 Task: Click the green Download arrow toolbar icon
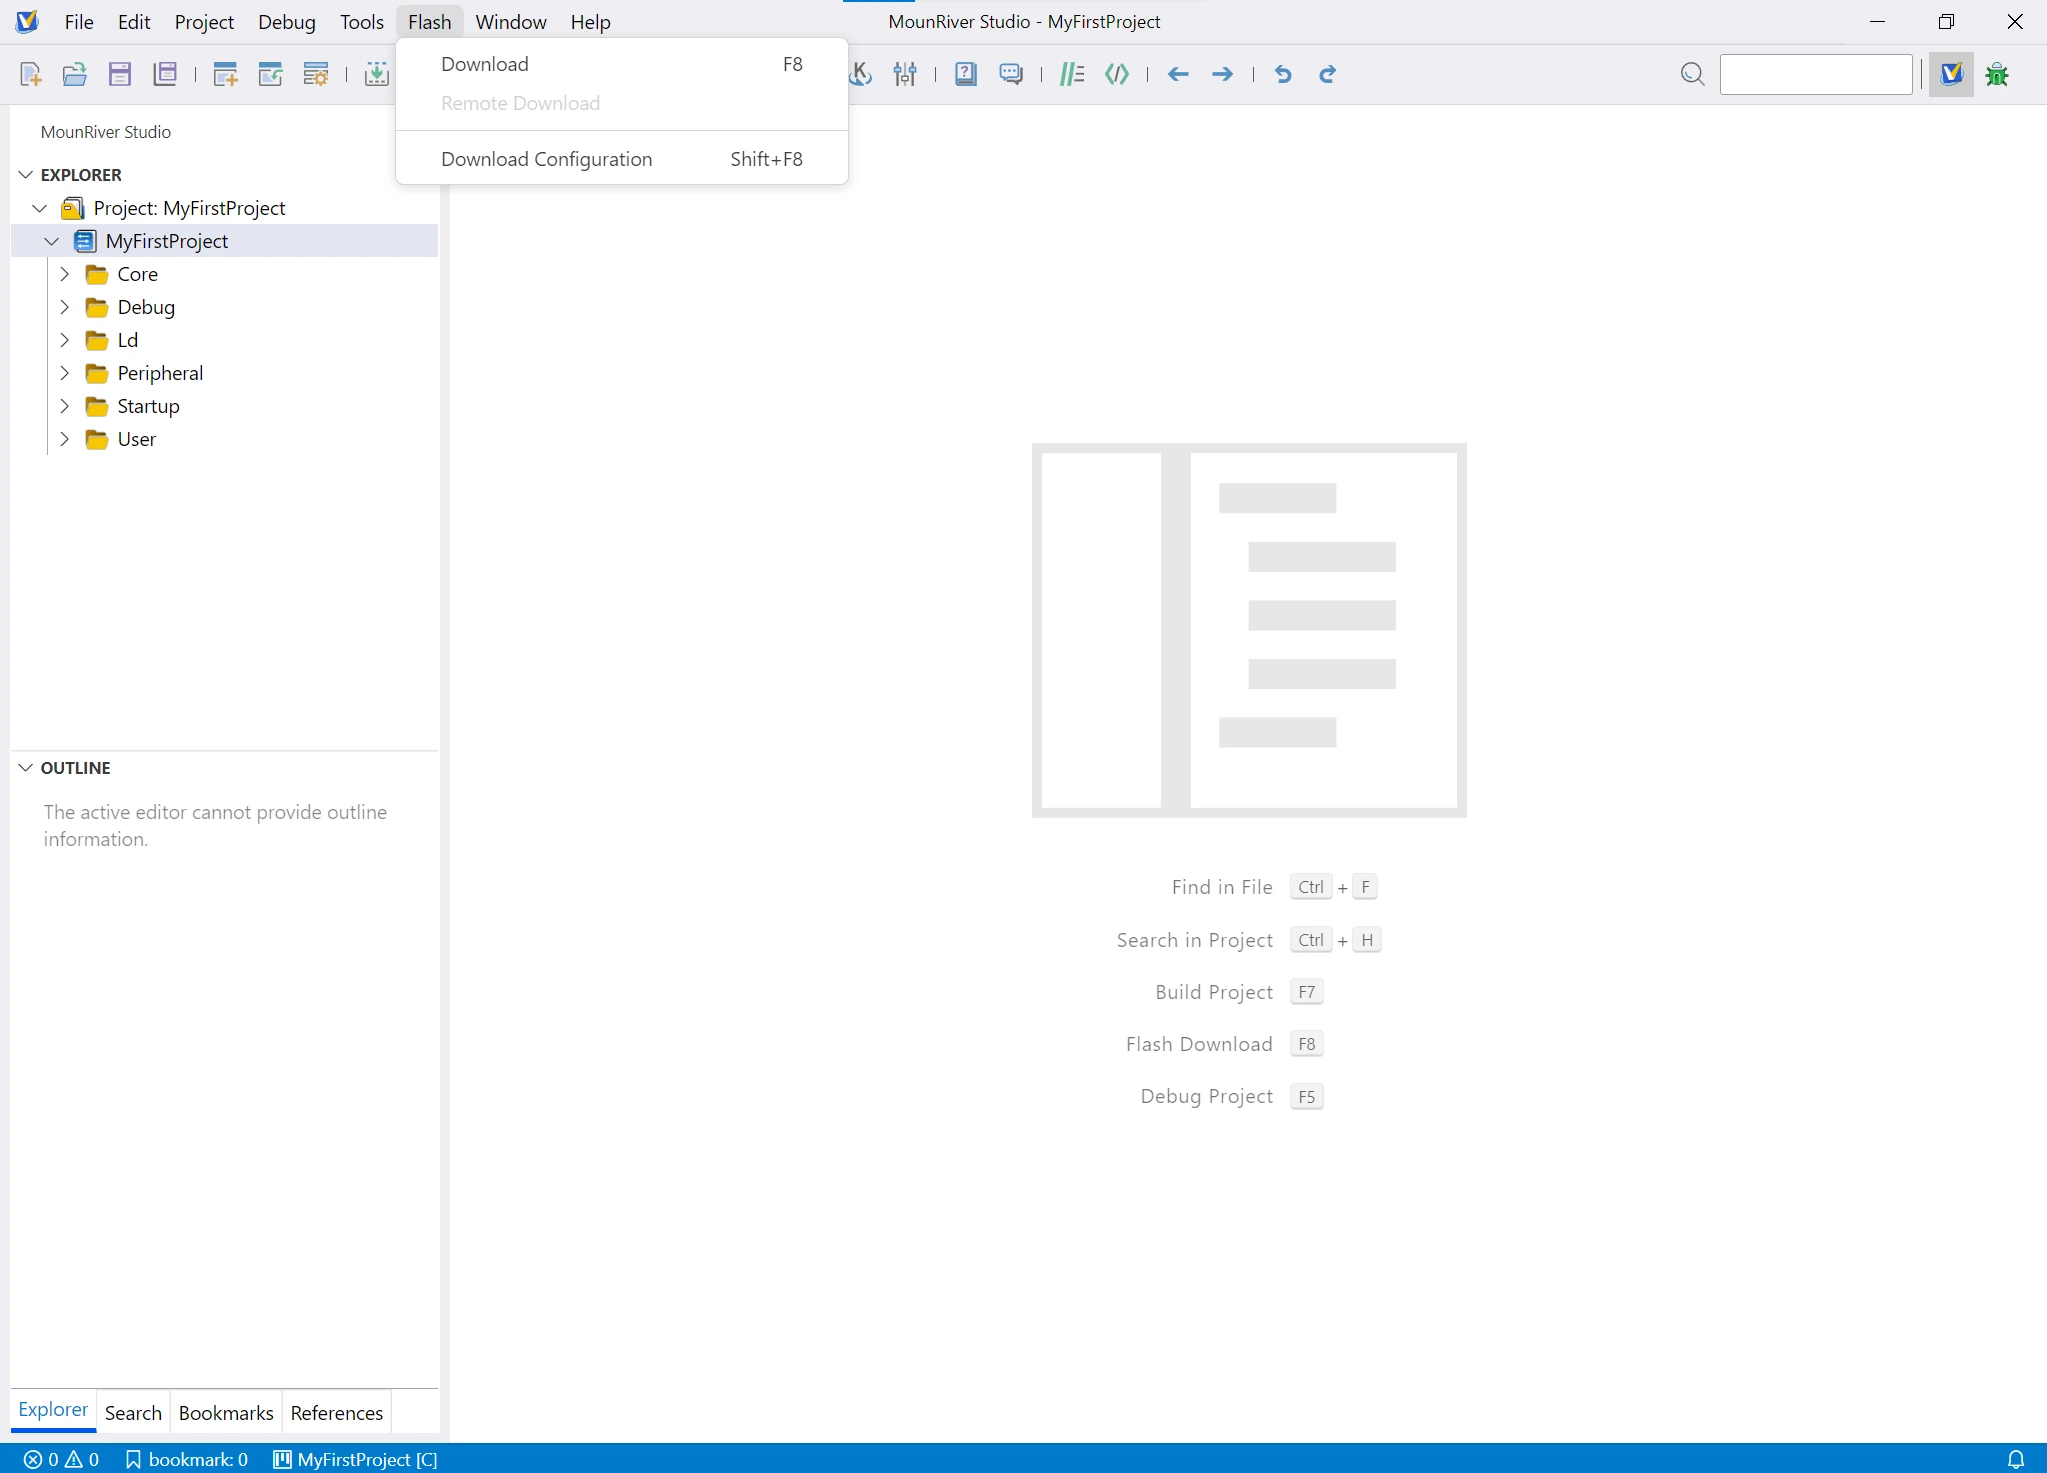[x=377, y=74]
